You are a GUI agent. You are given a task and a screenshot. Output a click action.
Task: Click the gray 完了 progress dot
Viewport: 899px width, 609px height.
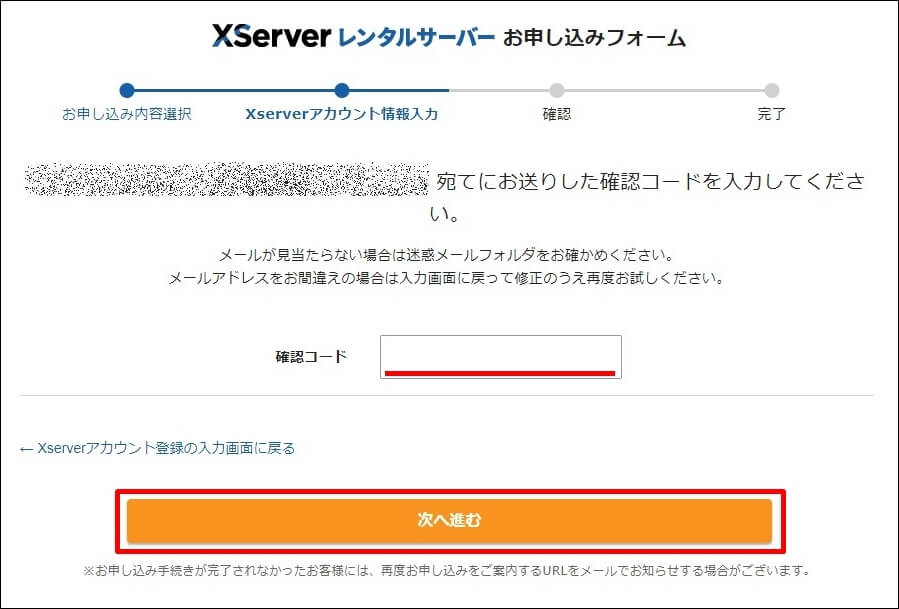click(x=772, y=90)
